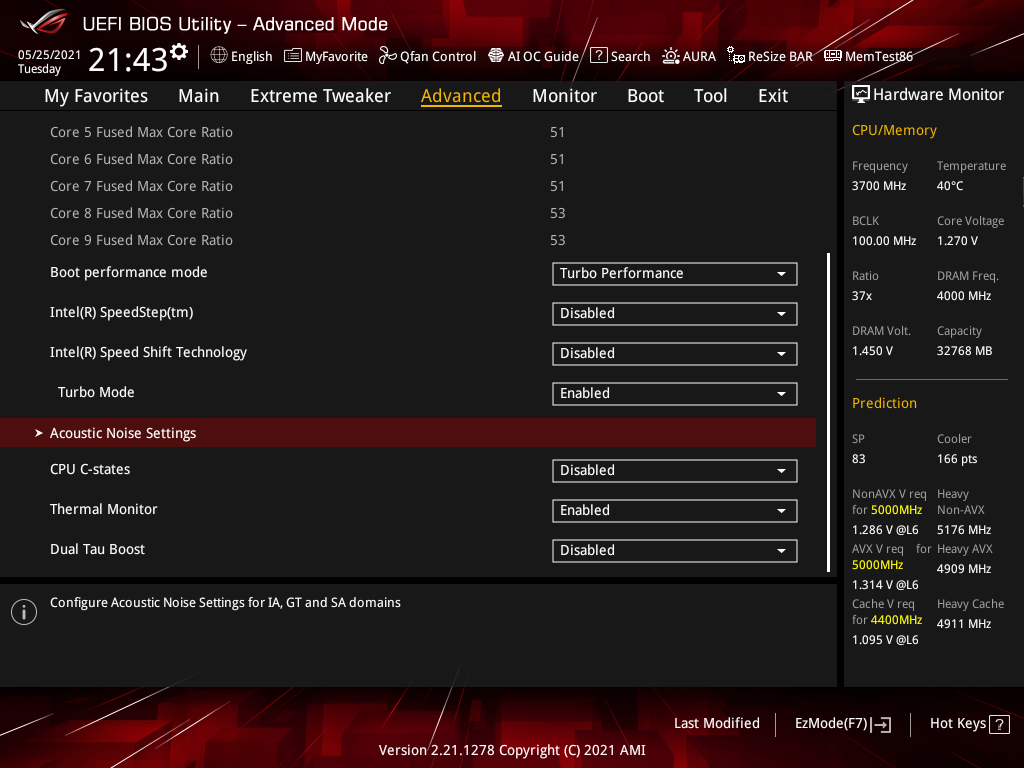The image size is (1024, 768).
Task: Click the Turbo Mode label
Action: click(x=96, y=392)
